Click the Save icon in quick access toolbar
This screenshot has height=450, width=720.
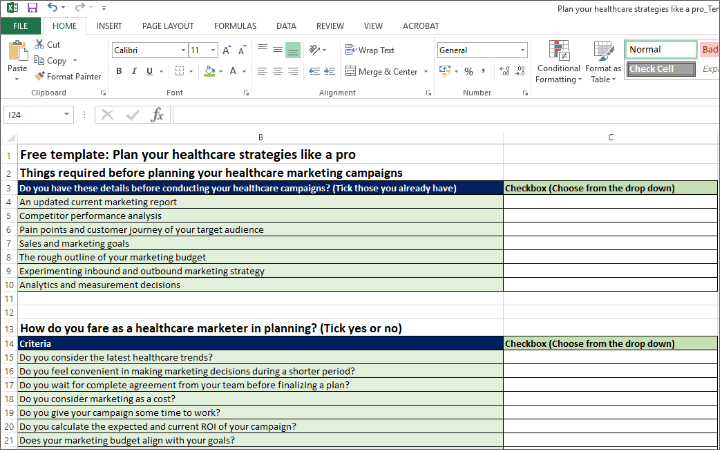point(32,8)
